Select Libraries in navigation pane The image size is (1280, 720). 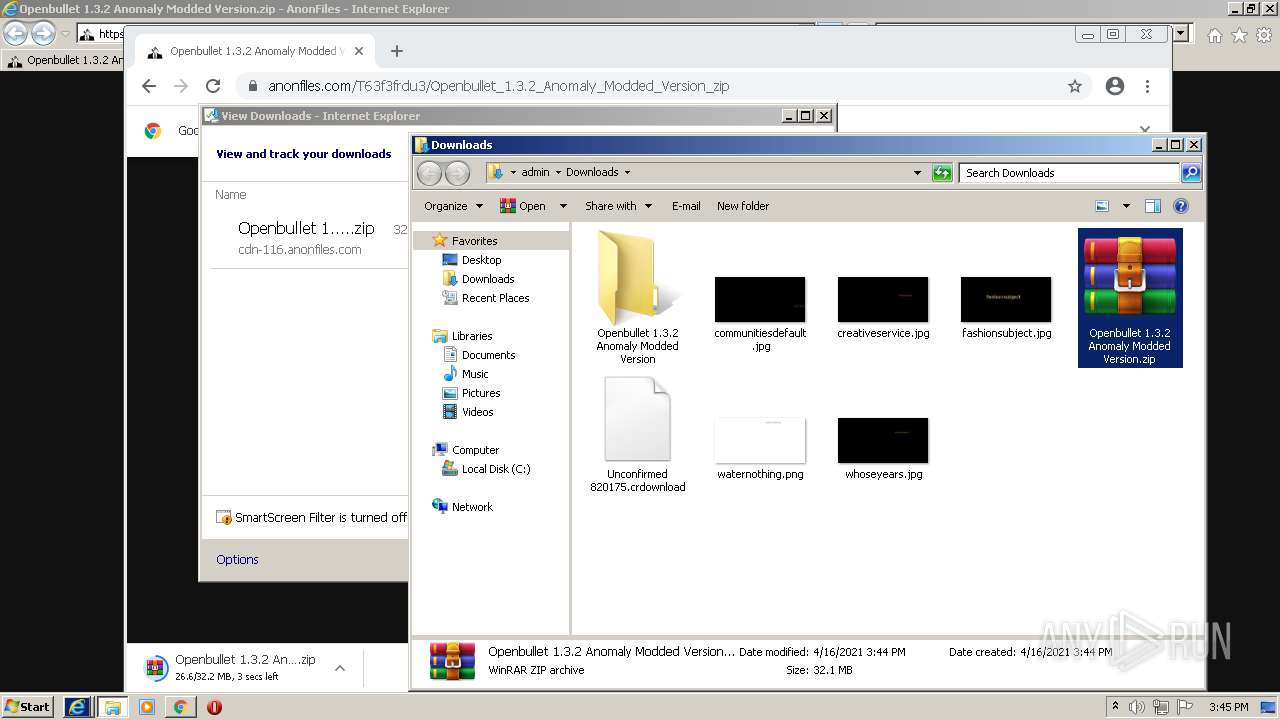472,336
